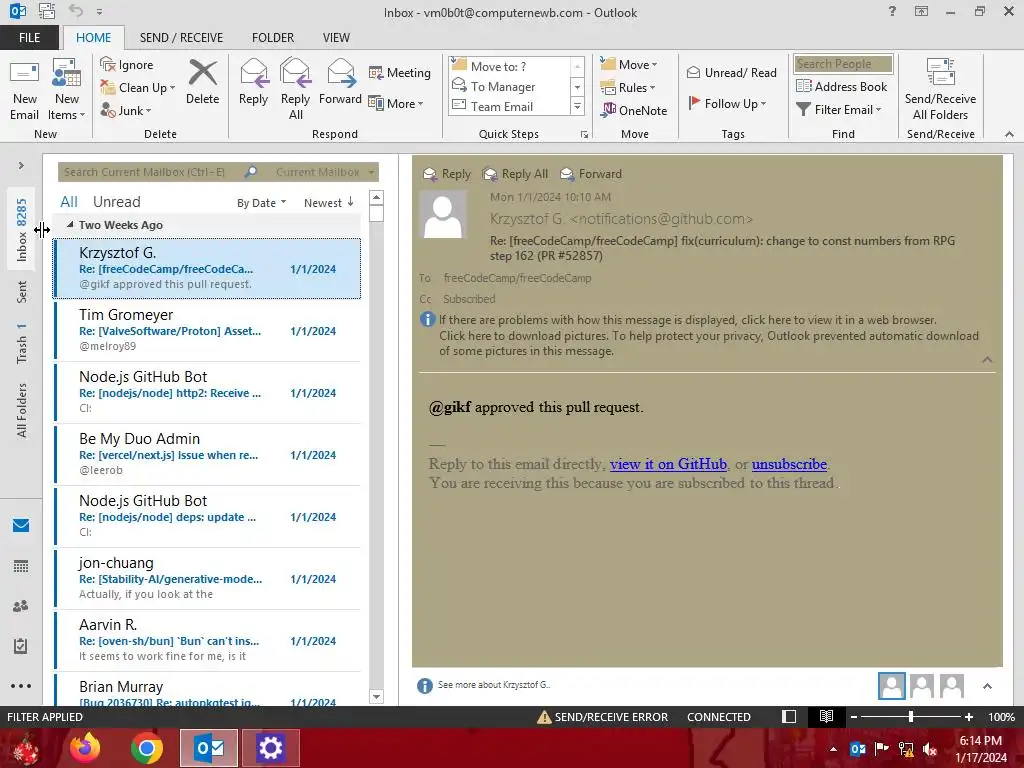Switch to Tasks view
The height and width of the screenshot is (768, 1024).
pyautogui.click(x=21, y=646)
